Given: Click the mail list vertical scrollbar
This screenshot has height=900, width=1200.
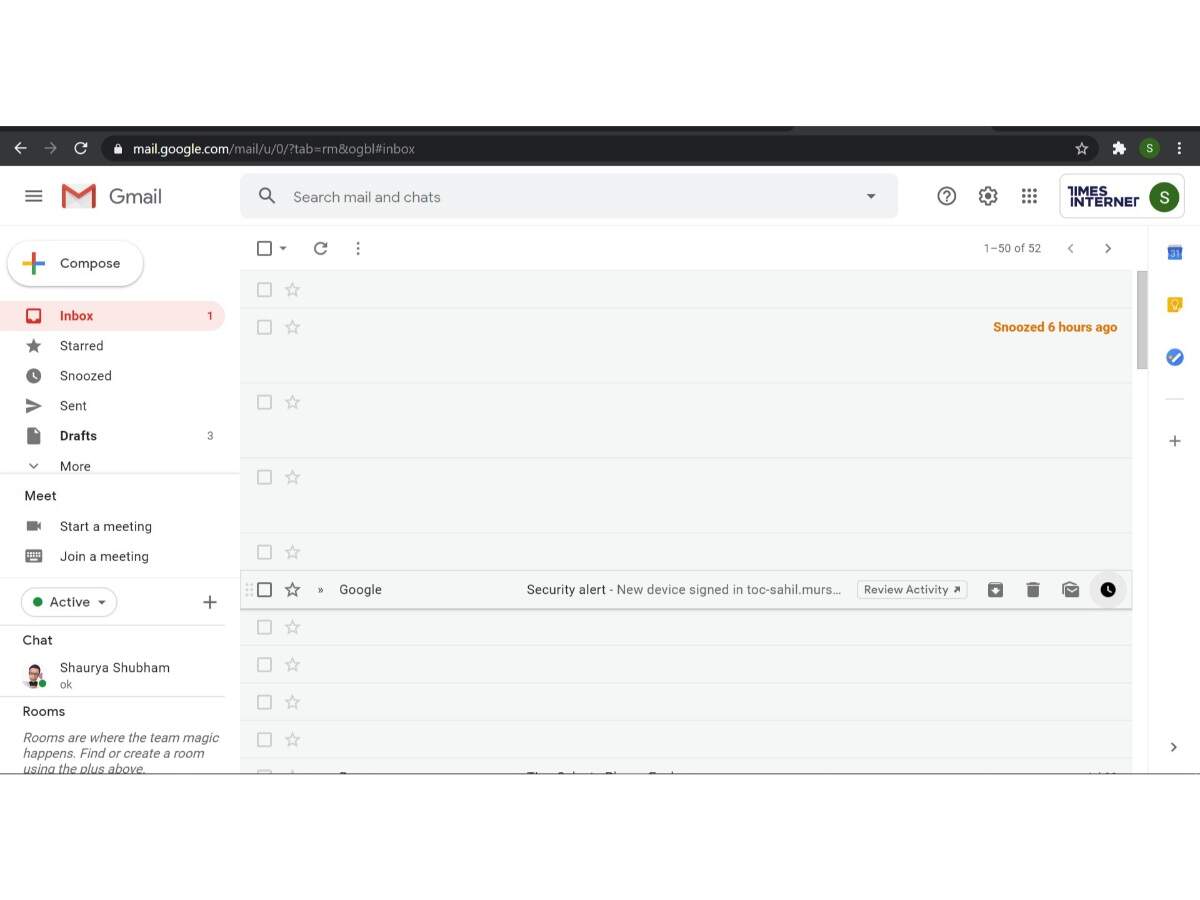Looking at the screenshot, I should click(1142, 320).
